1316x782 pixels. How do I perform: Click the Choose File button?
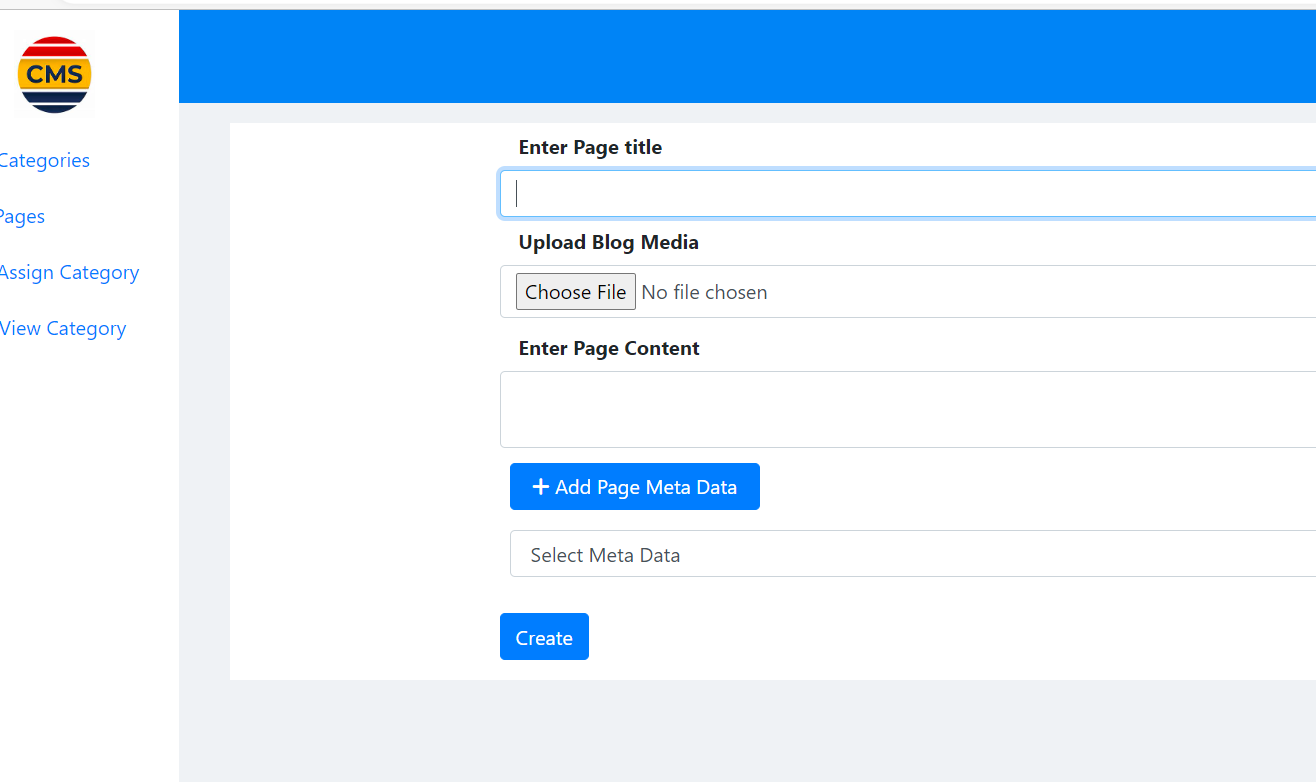575,291
